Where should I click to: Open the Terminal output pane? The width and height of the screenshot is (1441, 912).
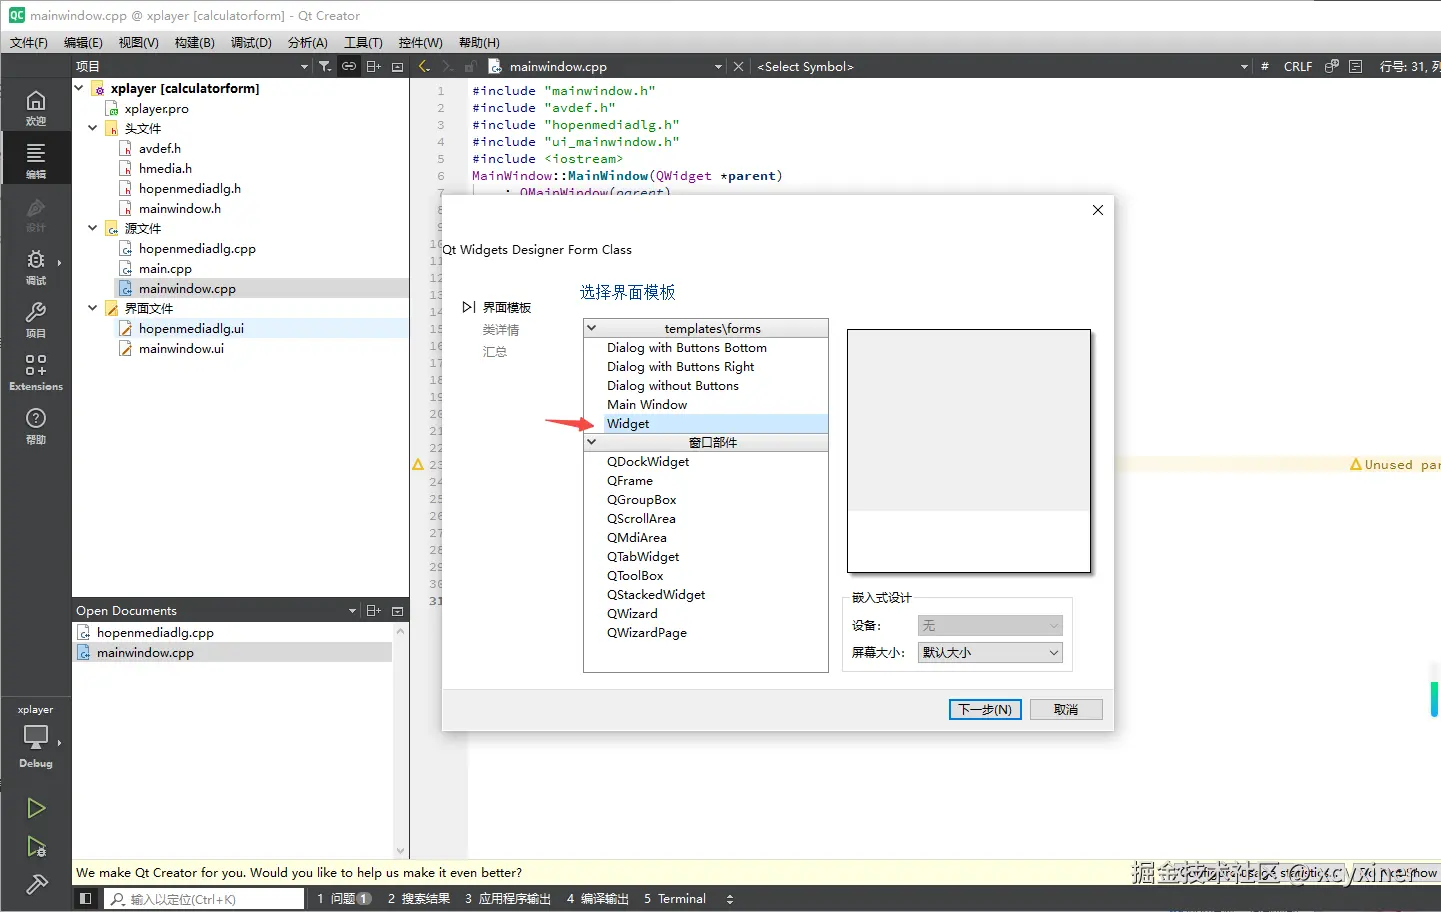tap(675, 899)
